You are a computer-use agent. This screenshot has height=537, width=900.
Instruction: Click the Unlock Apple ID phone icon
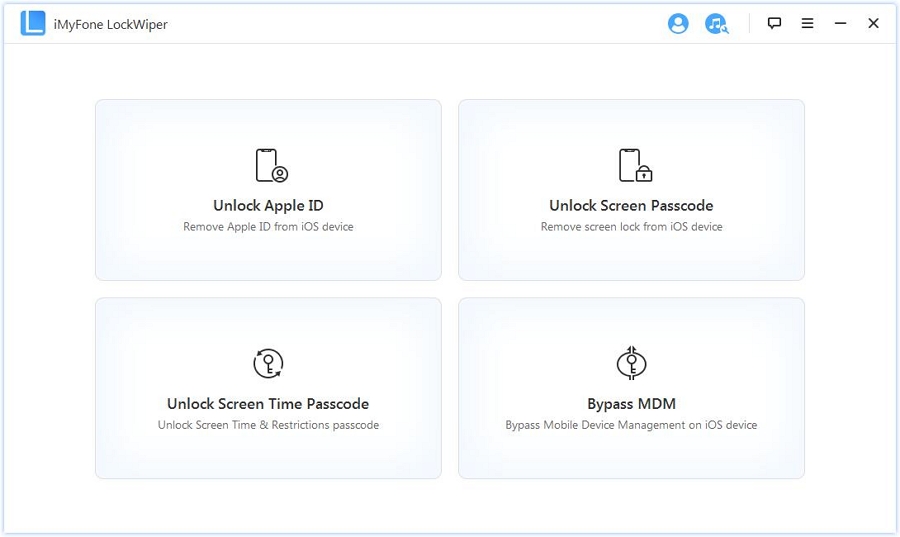point(271,165)
